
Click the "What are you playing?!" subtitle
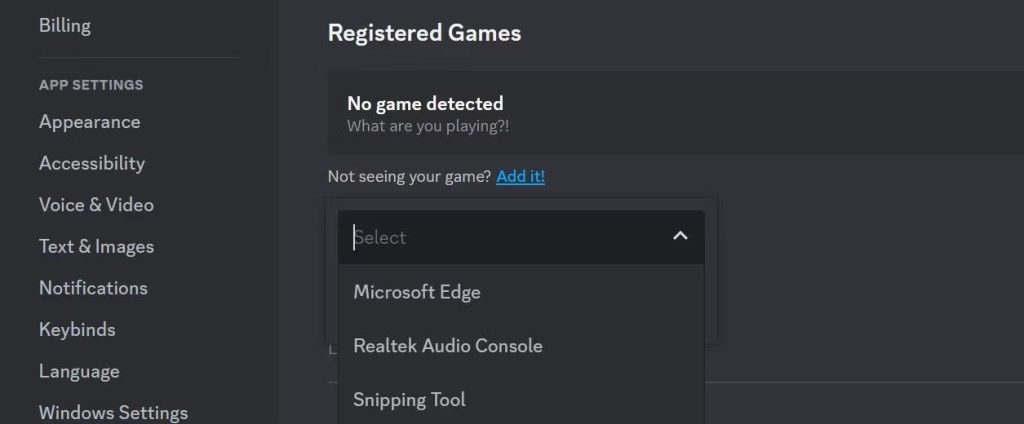point(428,126)
